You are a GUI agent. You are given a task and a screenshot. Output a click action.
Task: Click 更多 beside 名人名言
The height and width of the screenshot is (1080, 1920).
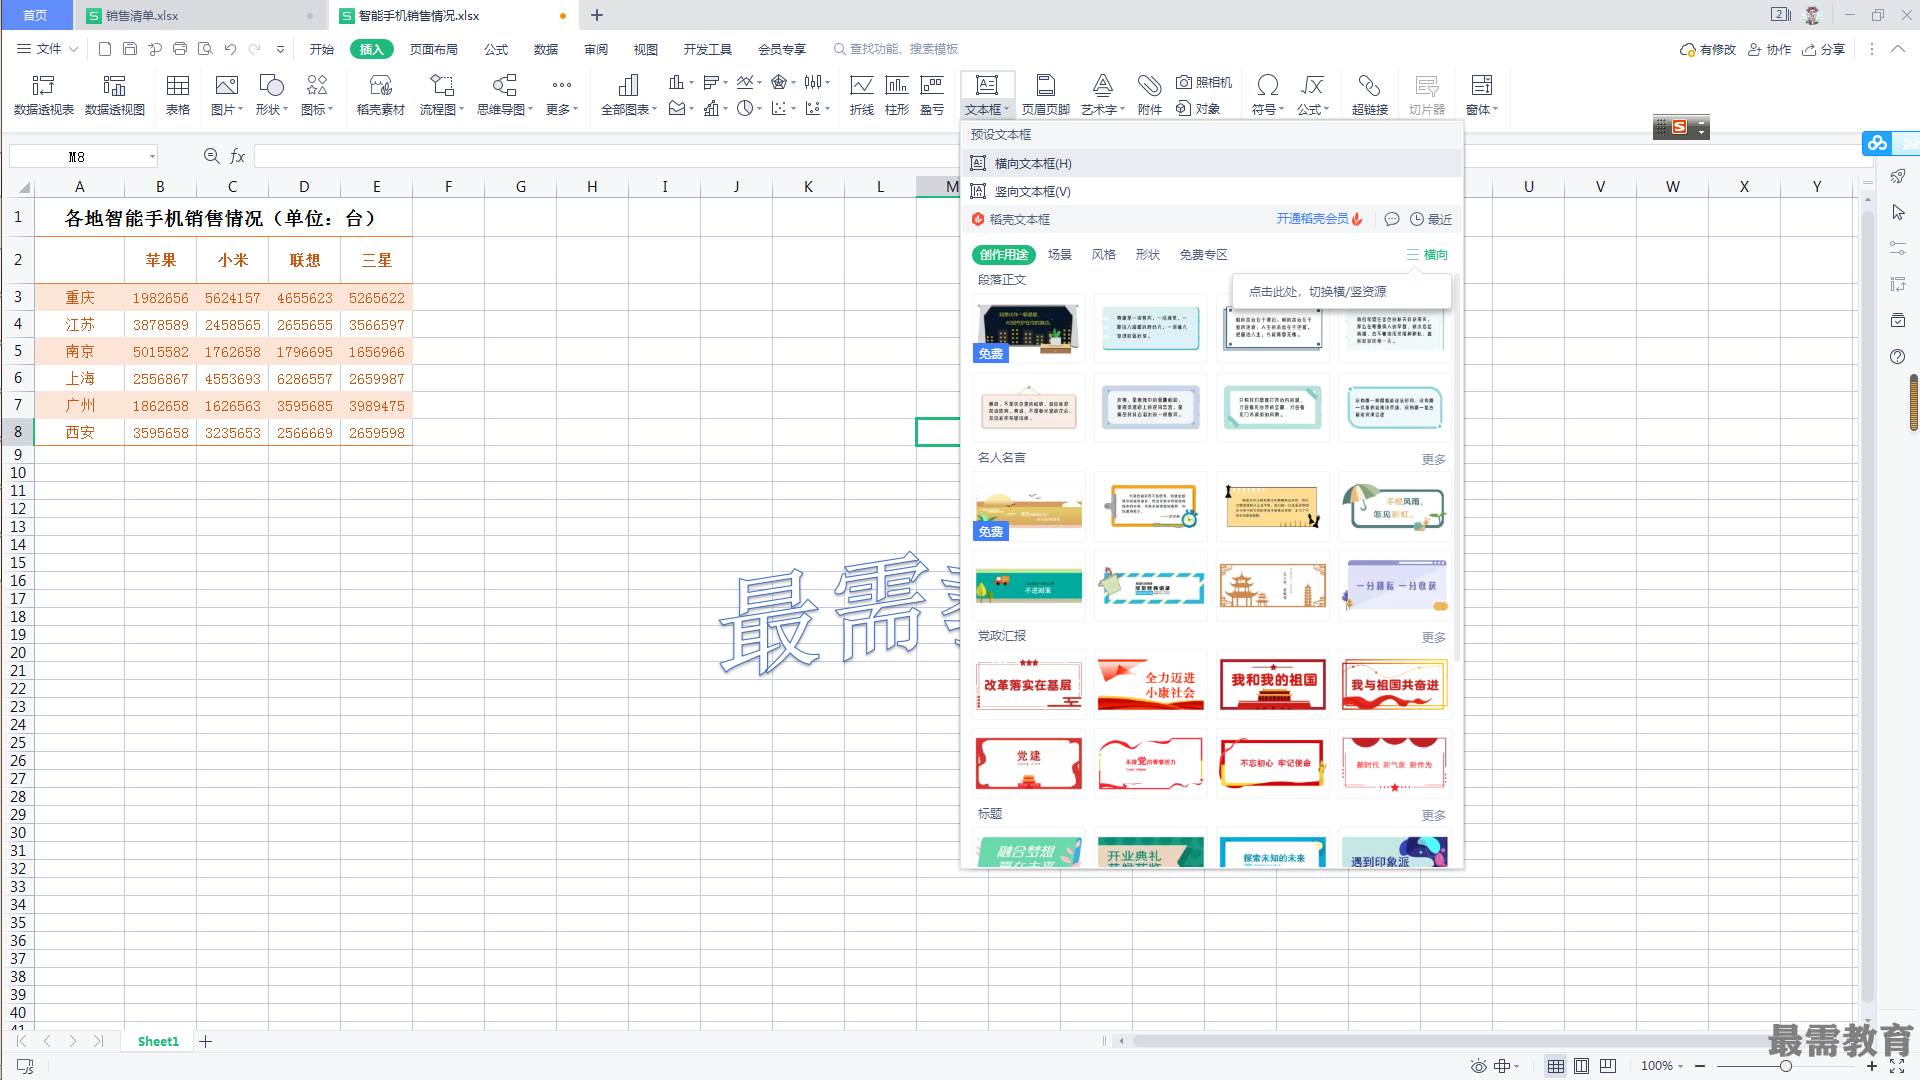coord(1434,459)
